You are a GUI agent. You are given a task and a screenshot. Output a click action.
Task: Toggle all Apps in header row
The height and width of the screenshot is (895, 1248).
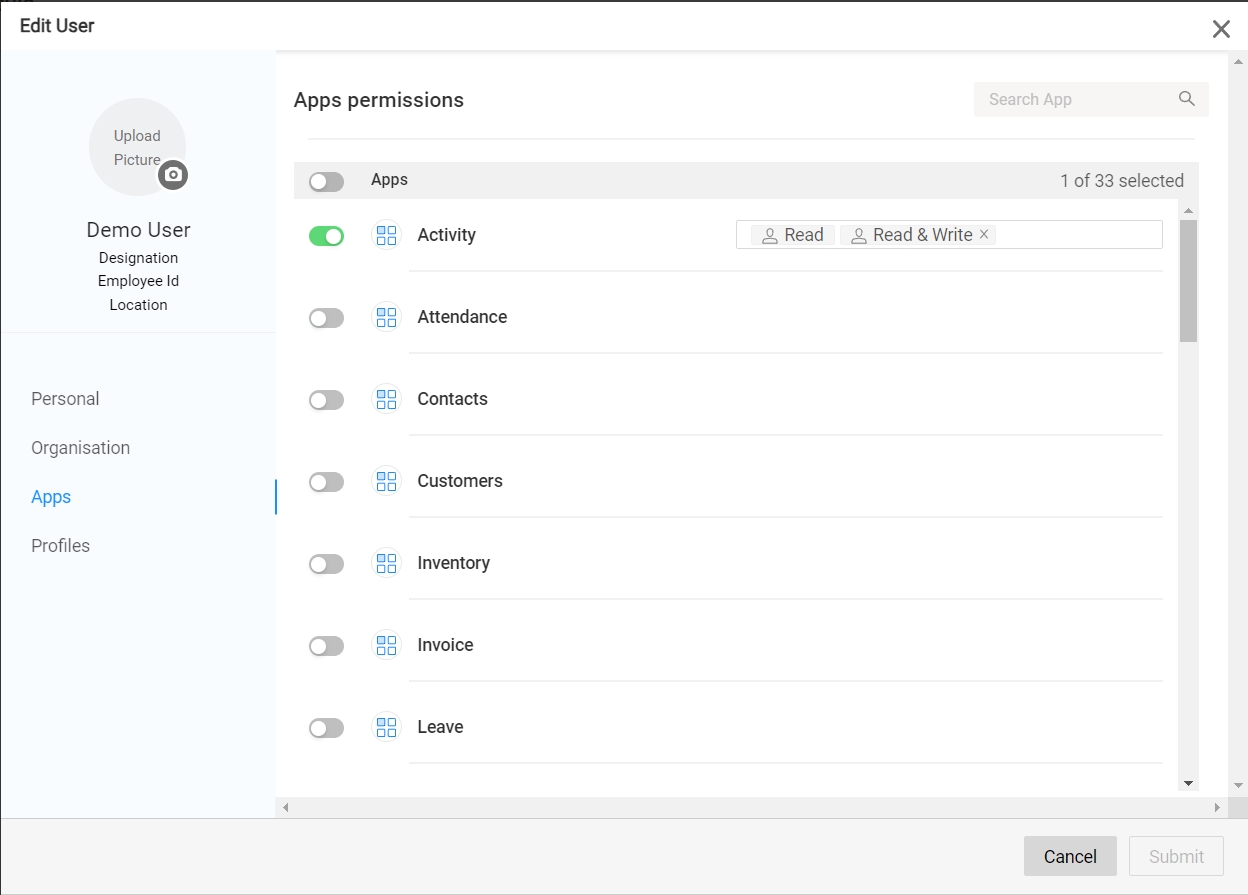coord(326,181)
